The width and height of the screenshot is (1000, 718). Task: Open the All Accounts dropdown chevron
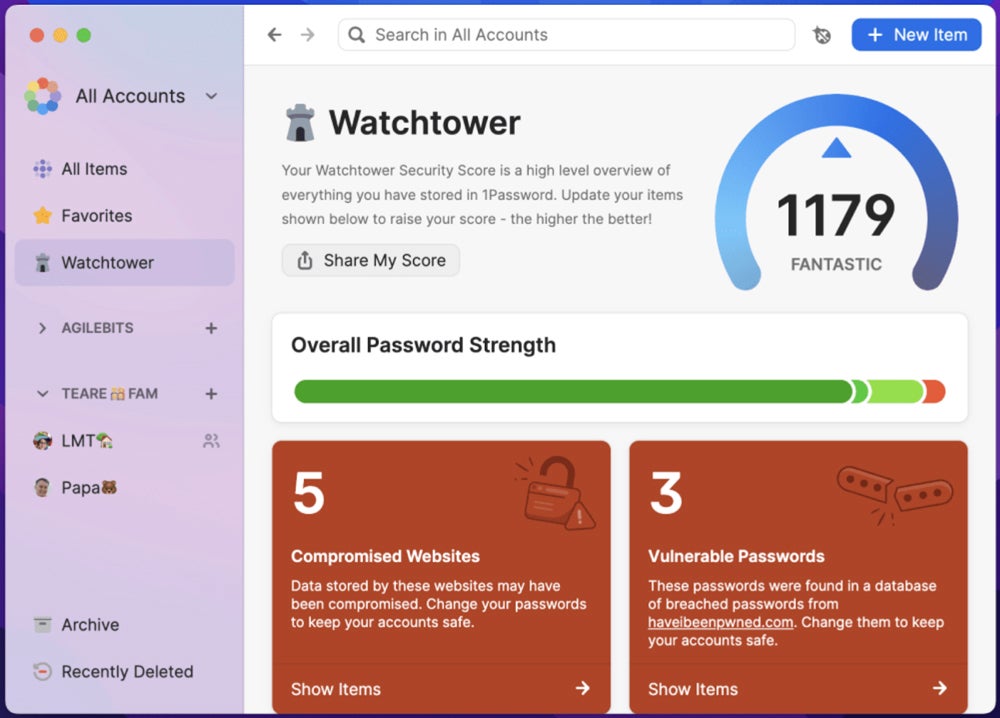point(211,96)
